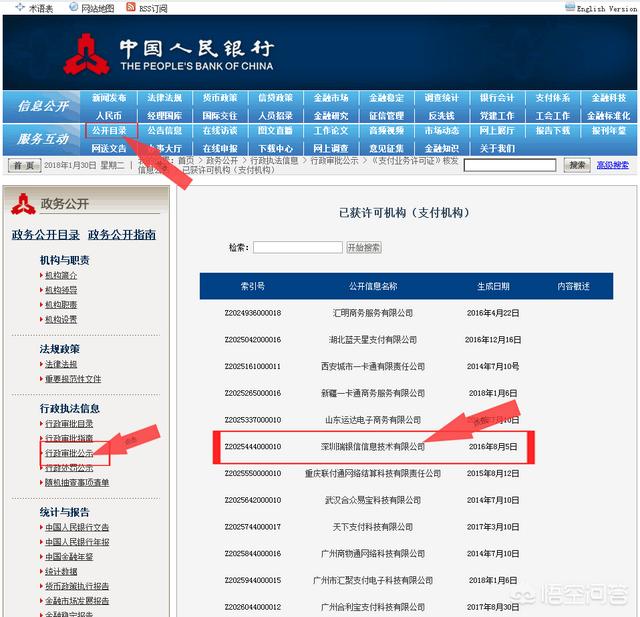
Task: Open the 政务公开指南 link
Action: coord(122,235)
